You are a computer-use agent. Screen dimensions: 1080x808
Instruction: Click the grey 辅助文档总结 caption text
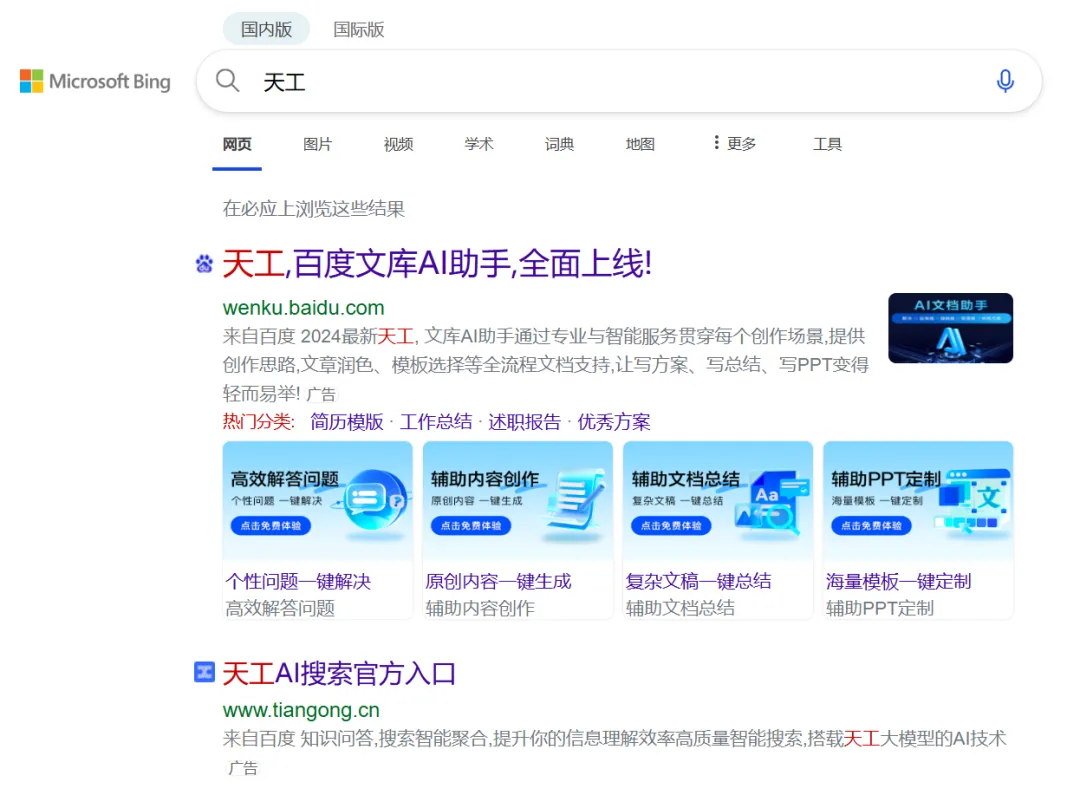click(x=681, y=608)
